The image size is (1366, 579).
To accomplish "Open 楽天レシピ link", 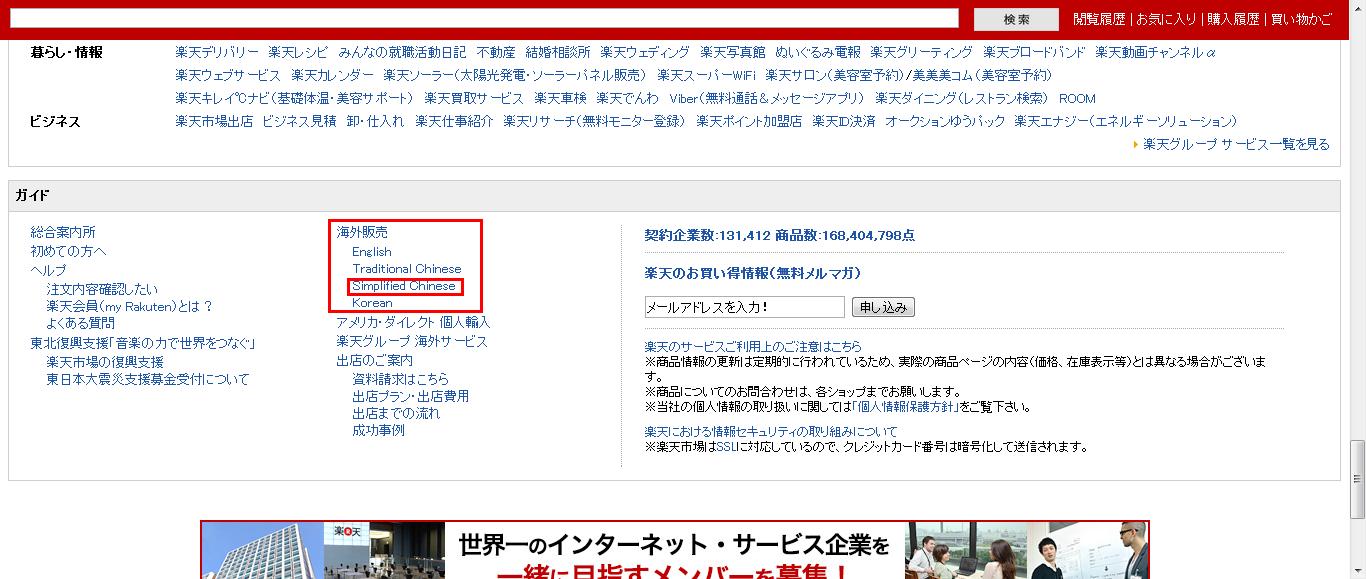I will (x=298, y=52).
